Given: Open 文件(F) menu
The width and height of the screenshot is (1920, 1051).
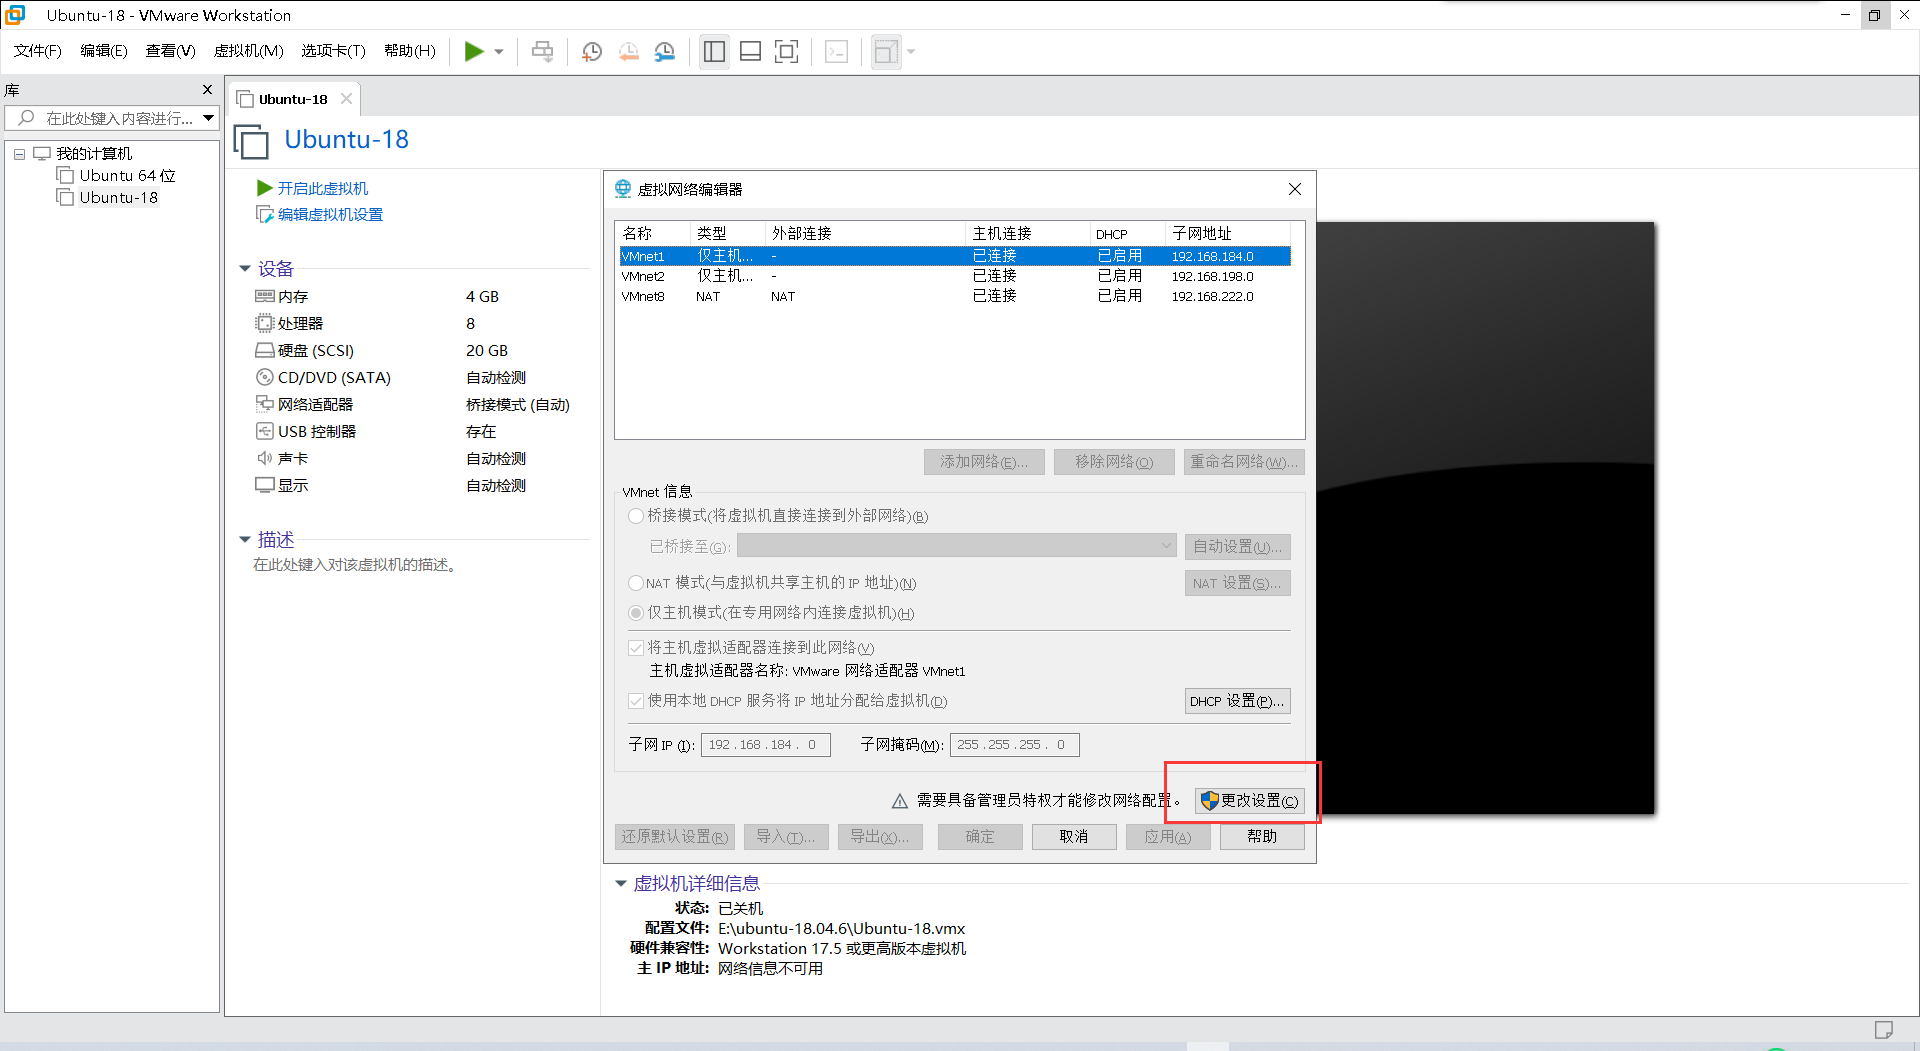Looking at the screenshot, I should pyautogui.click(x=38, y=51).
